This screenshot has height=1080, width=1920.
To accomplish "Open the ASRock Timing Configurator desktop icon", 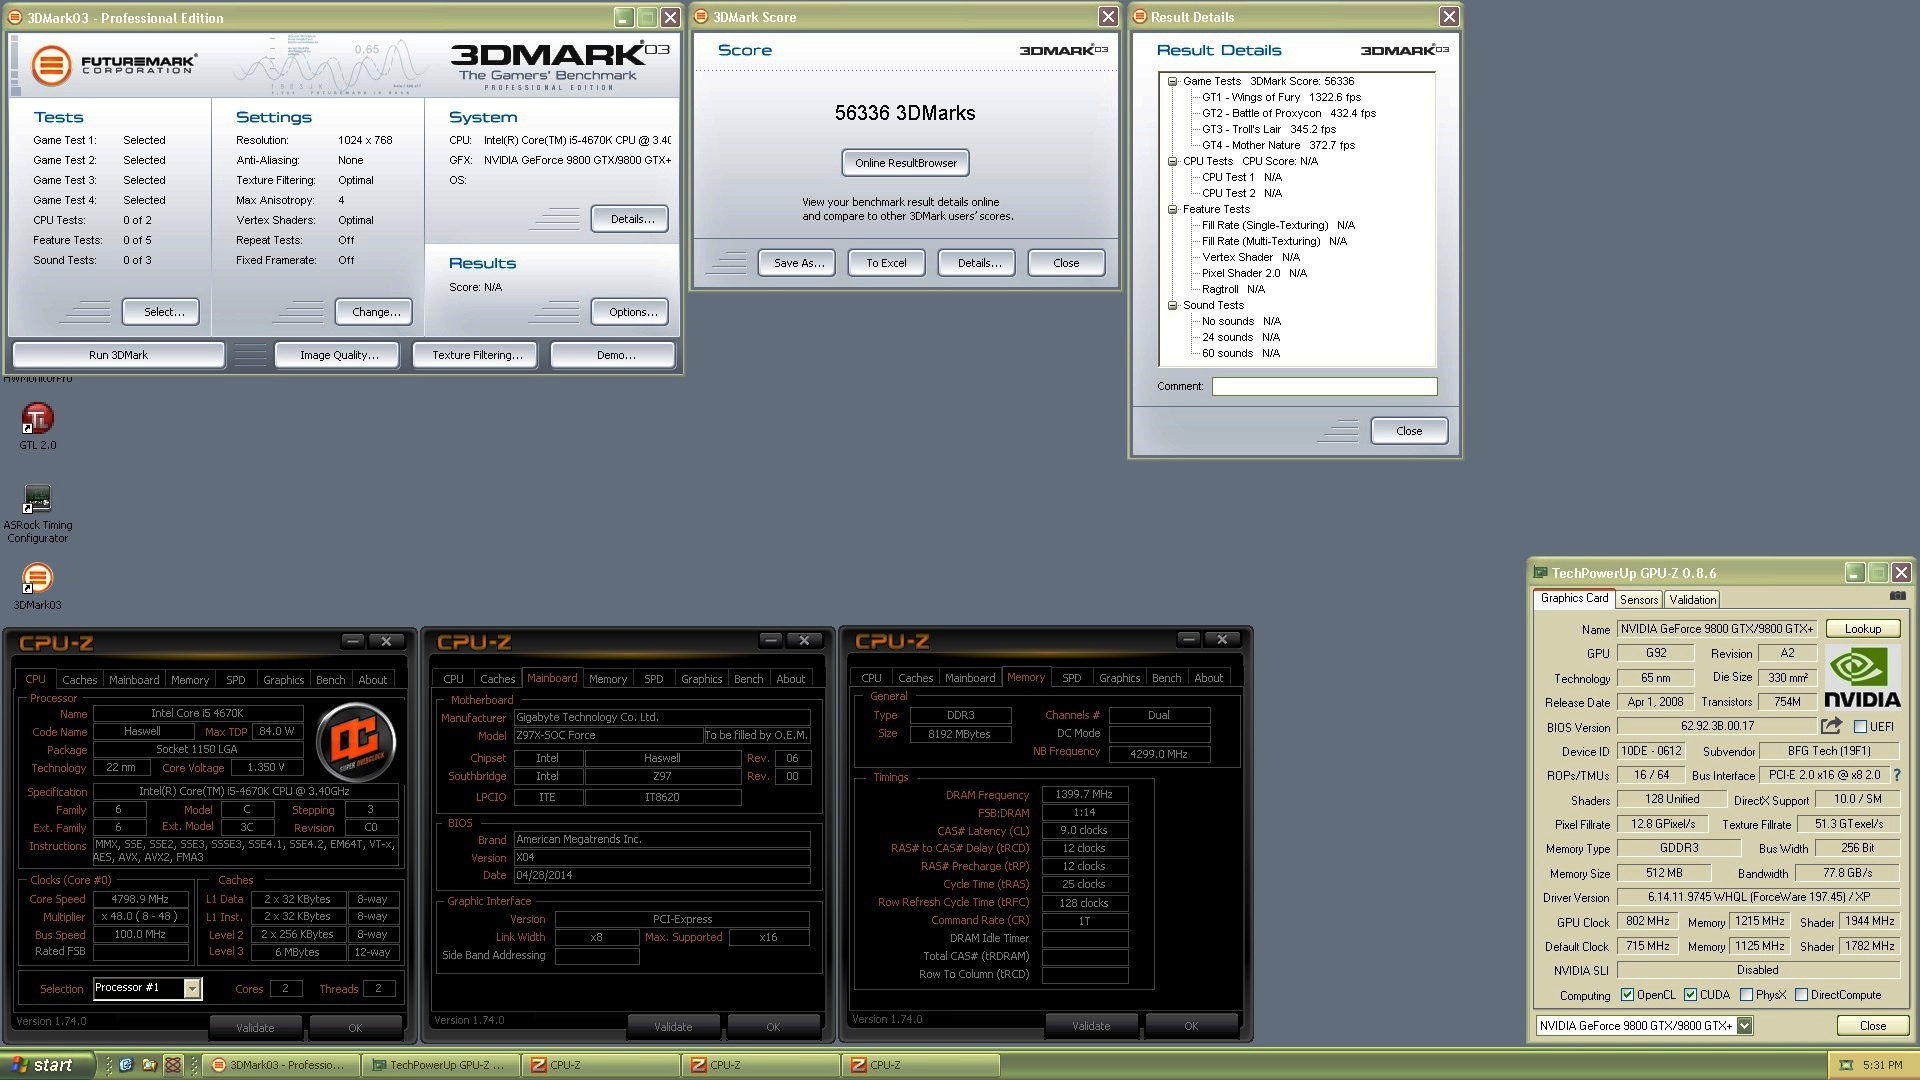I will [38, 498].
